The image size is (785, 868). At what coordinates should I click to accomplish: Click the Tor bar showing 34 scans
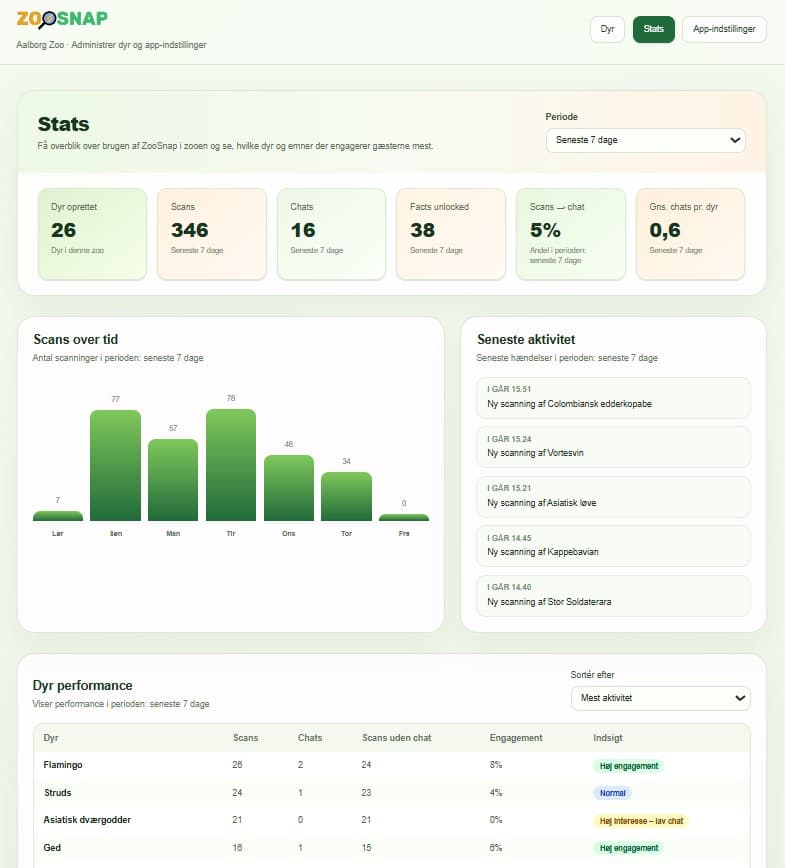point(346,497)
